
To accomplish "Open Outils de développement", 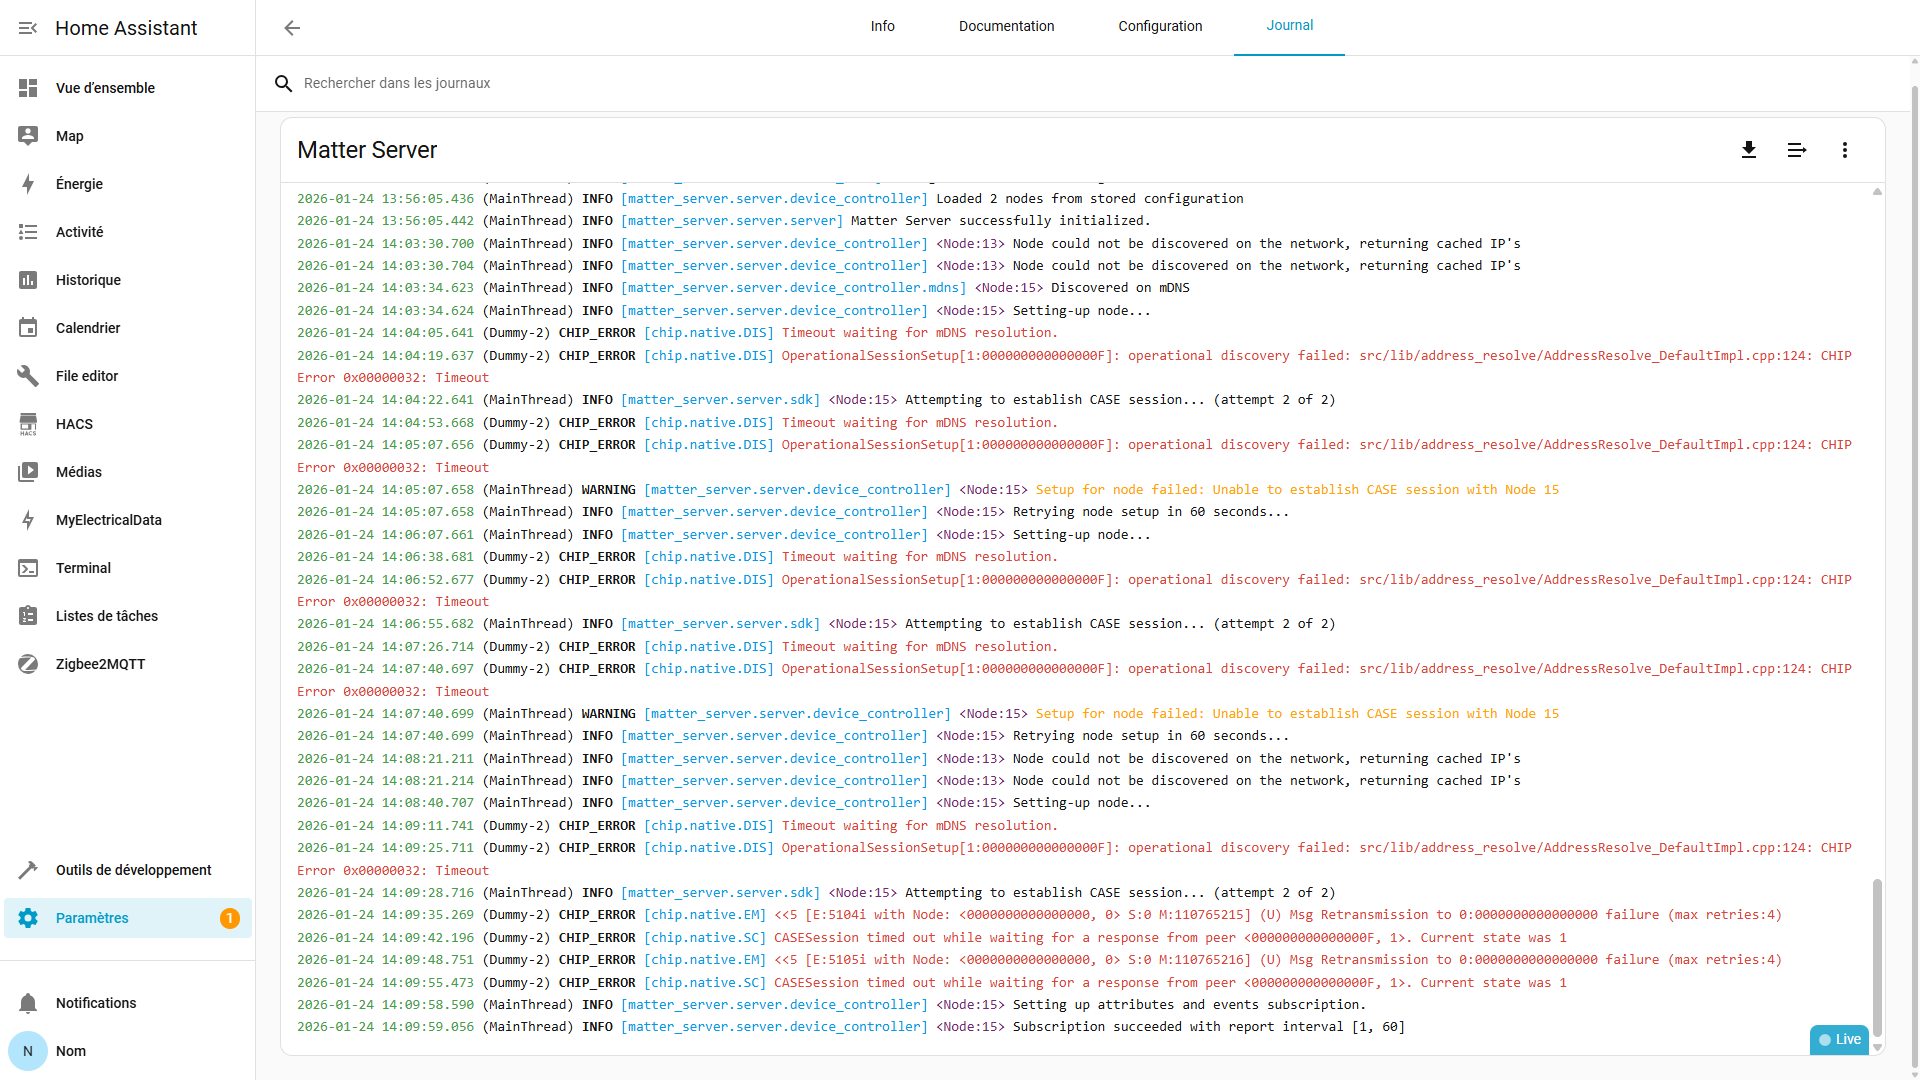I will tap(133, 870).
